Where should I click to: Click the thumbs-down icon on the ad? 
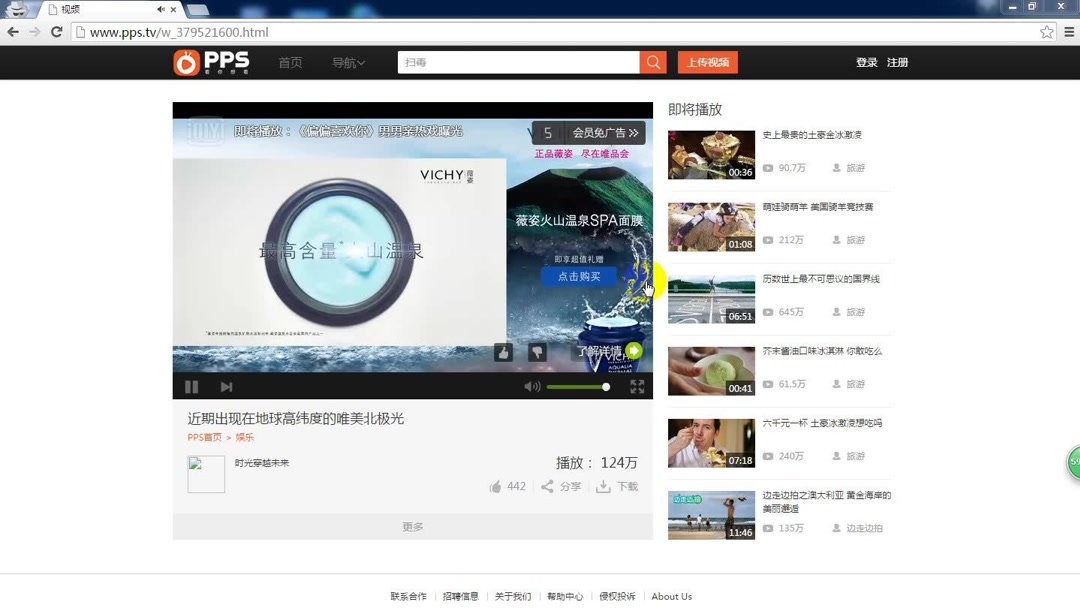tap(538, 352)
